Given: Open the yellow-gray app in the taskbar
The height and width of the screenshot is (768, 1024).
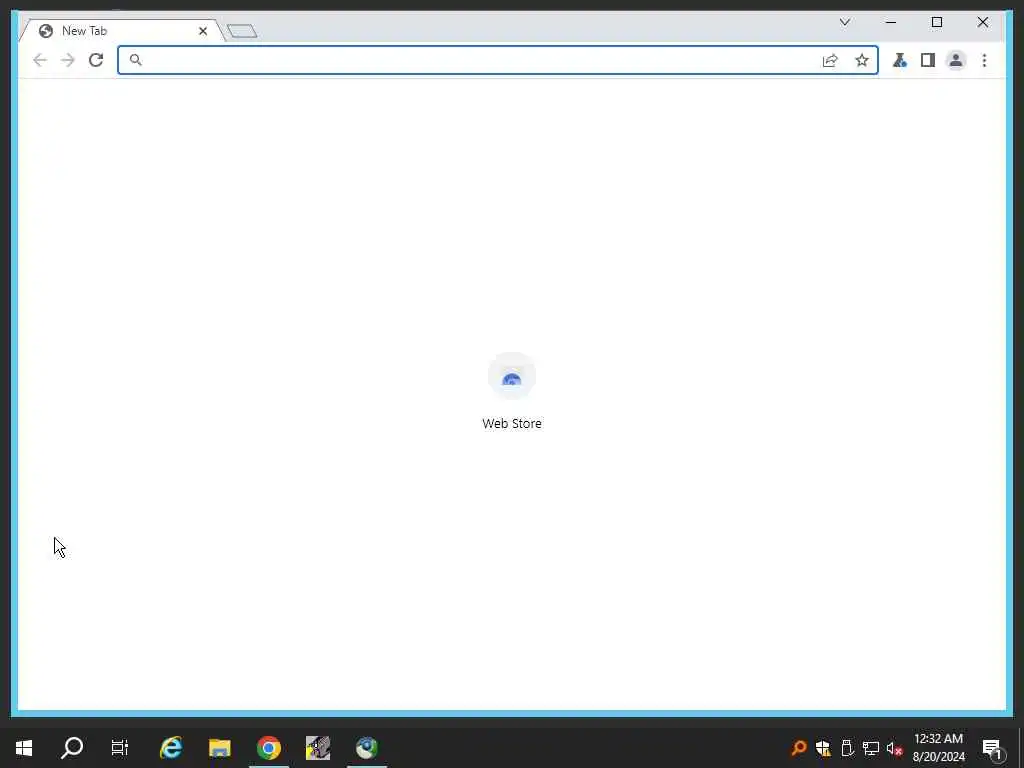Looking at the screenshot, I should 318,748.
